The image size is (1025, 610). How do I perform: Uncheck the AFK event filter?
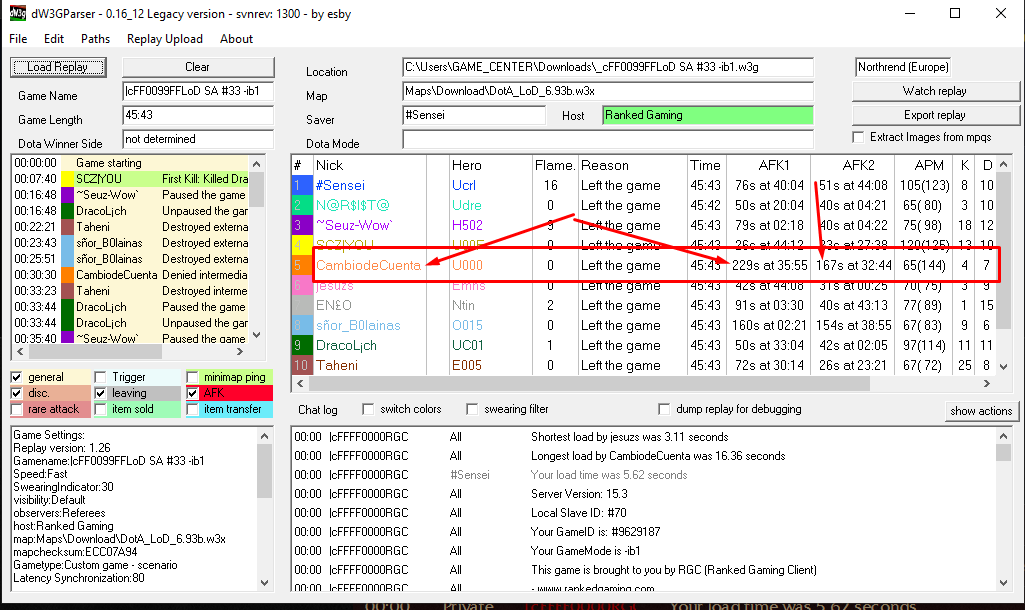pyautogui.click(x=192, y=393)
